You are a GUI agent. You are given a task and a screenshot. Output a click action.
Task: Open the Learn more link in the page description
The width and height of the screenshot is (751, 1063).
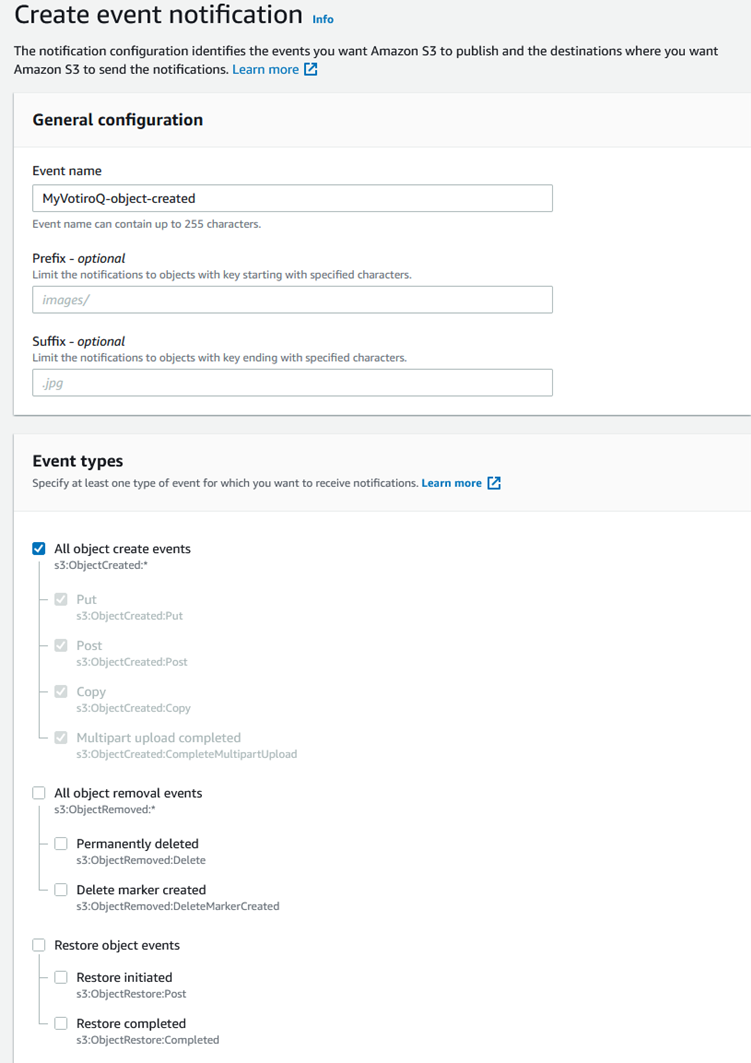coord(265,69)
